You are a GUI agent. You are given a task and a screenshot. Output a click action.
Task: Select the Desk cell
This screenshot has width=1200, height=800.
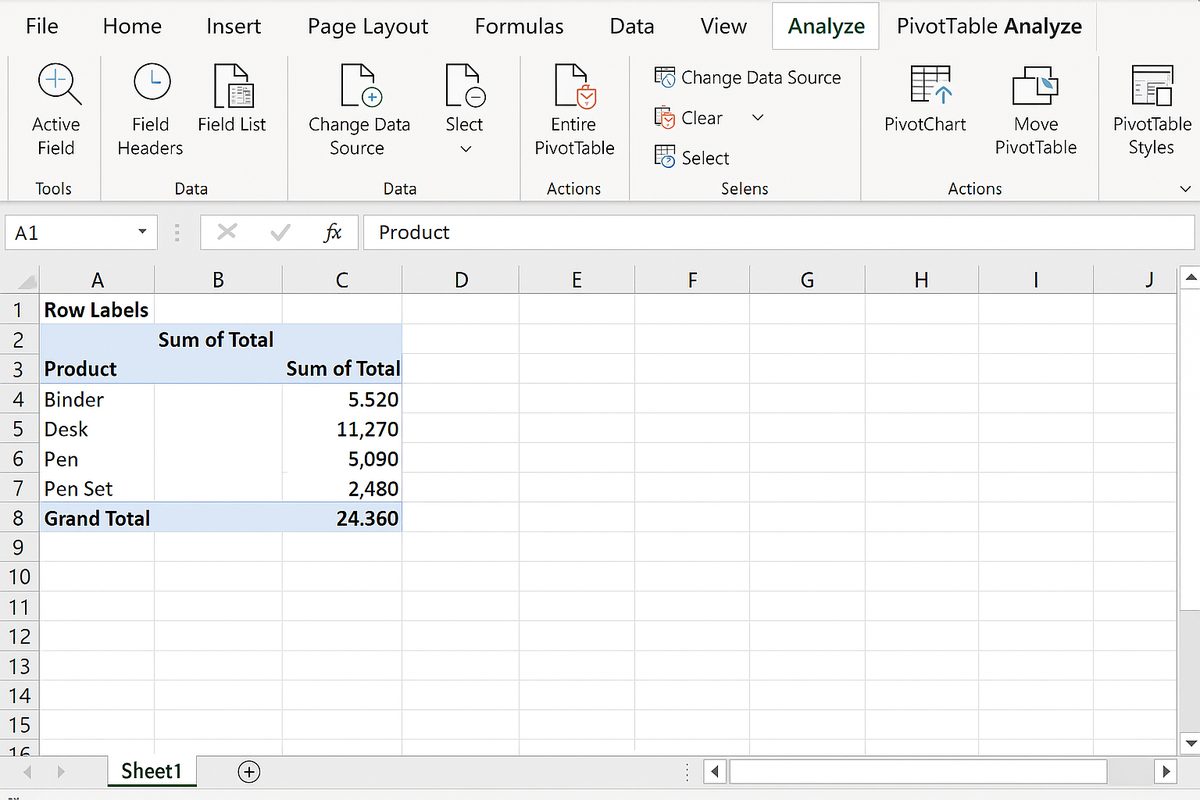[x=97, y=429]
